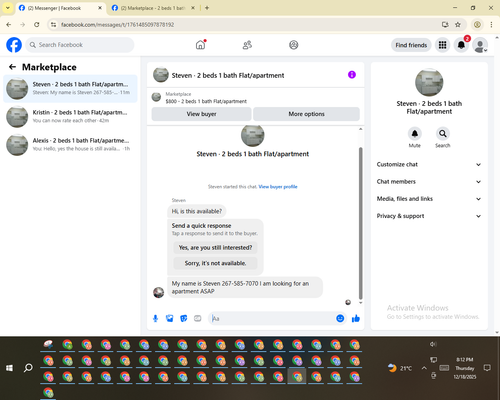Open Kristin's conversation in the list
The height and width of the screenshot is (400, 500).
coord(70,117)
